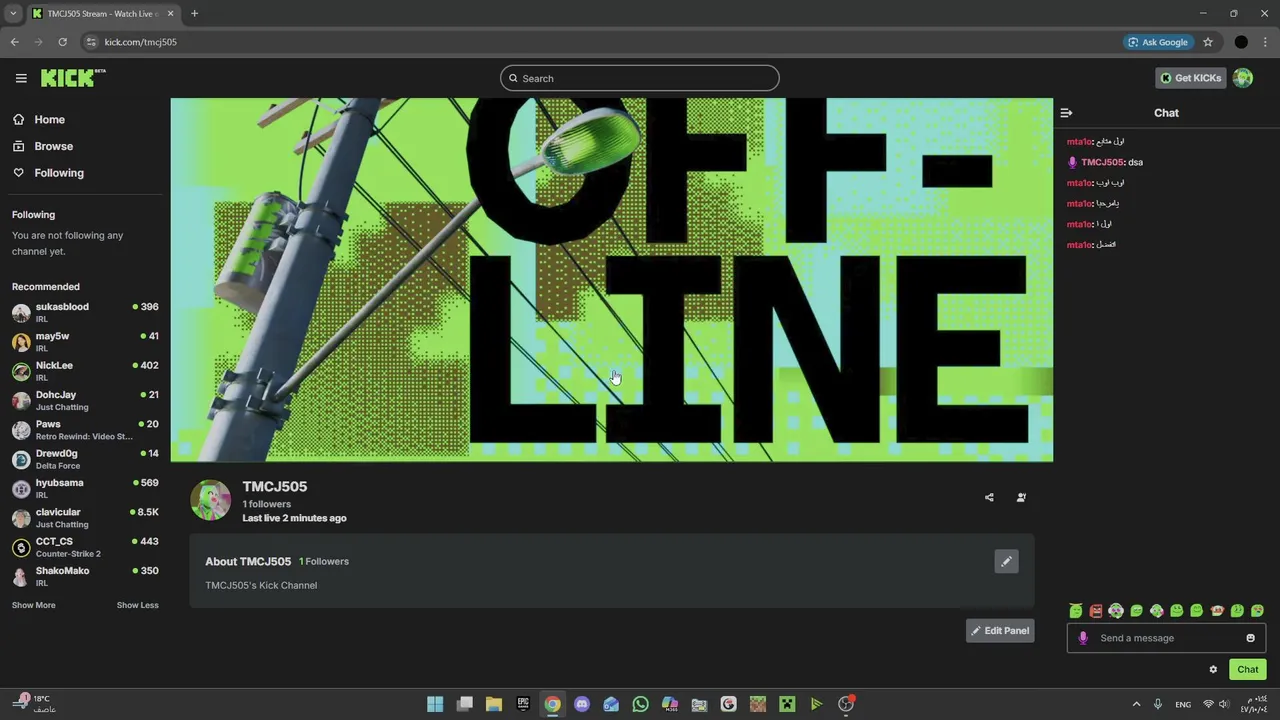Open Windows Start menu
Viewport: 1280px width, 720px height.
[435, 704]
